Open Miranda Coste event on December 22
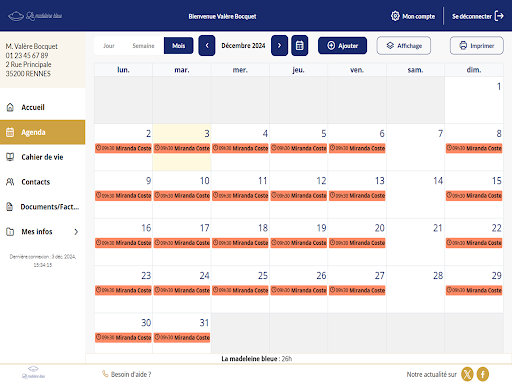 point(474,243)
